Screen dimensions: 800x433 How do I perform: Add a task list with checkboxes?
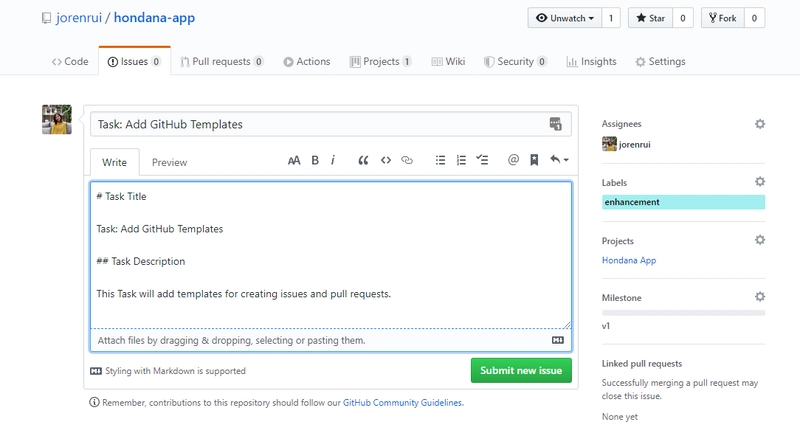[482, 160]
